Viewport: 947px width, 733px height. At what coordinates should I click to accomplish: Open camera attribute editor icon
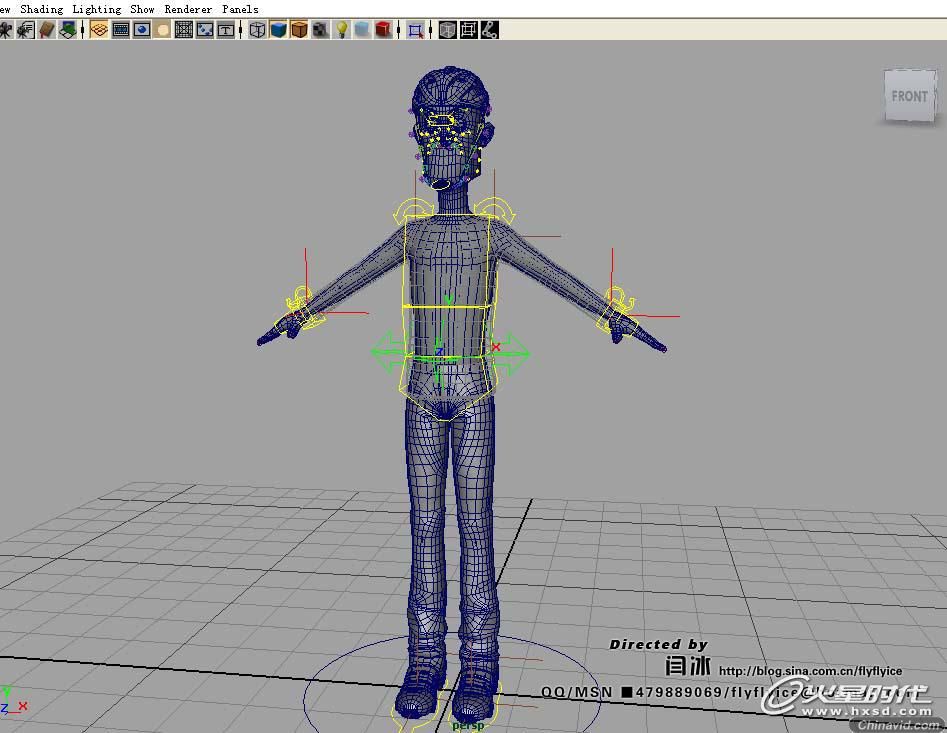coord(25,30)
